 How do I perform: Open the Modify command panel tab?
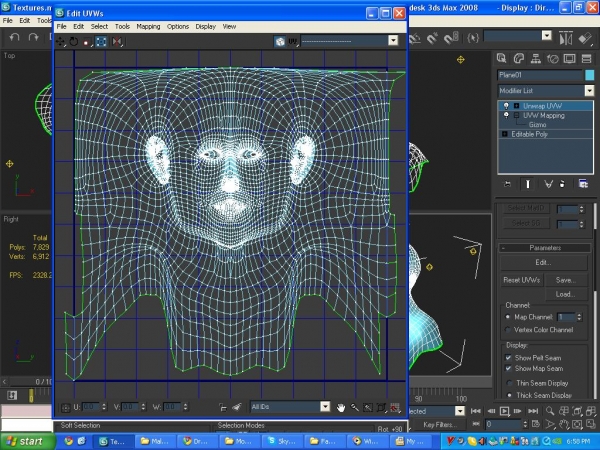[518, 58]
